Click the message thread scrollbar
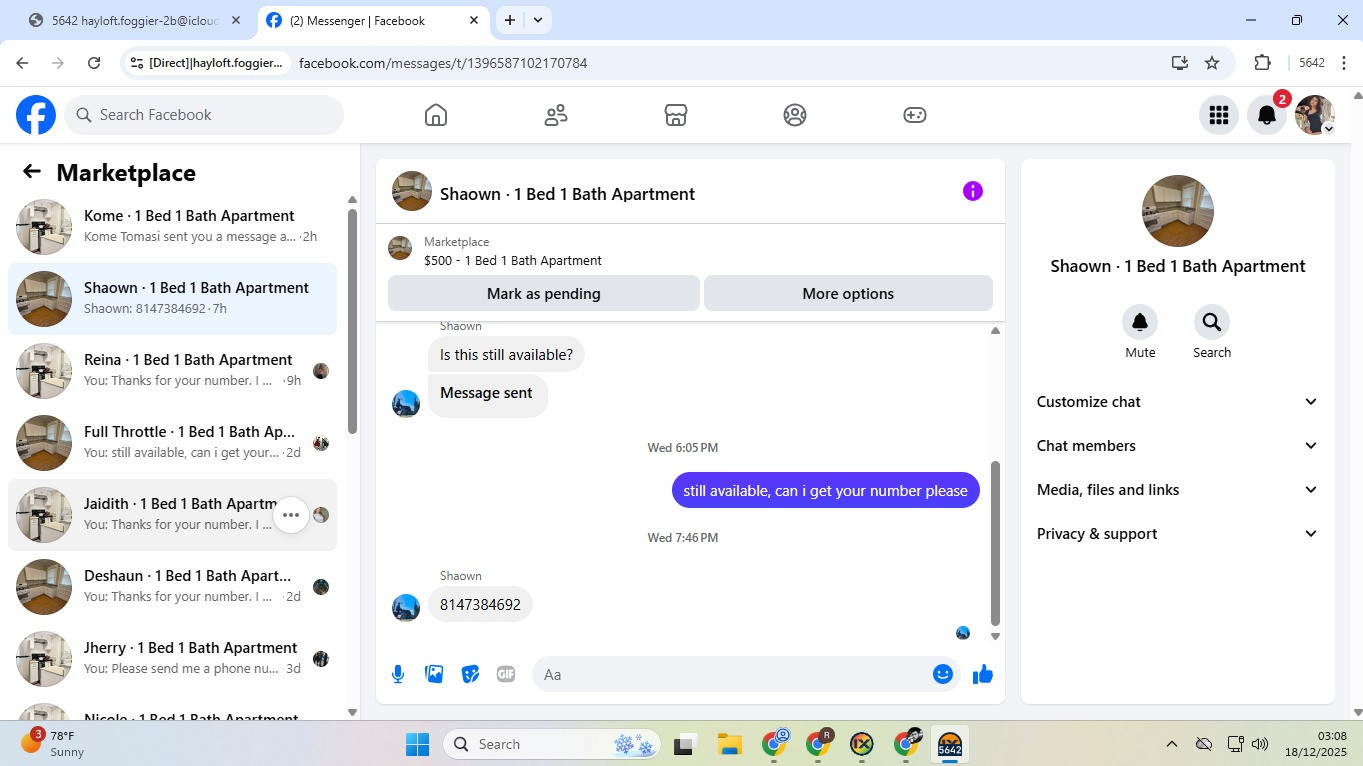 click(995, 542)
